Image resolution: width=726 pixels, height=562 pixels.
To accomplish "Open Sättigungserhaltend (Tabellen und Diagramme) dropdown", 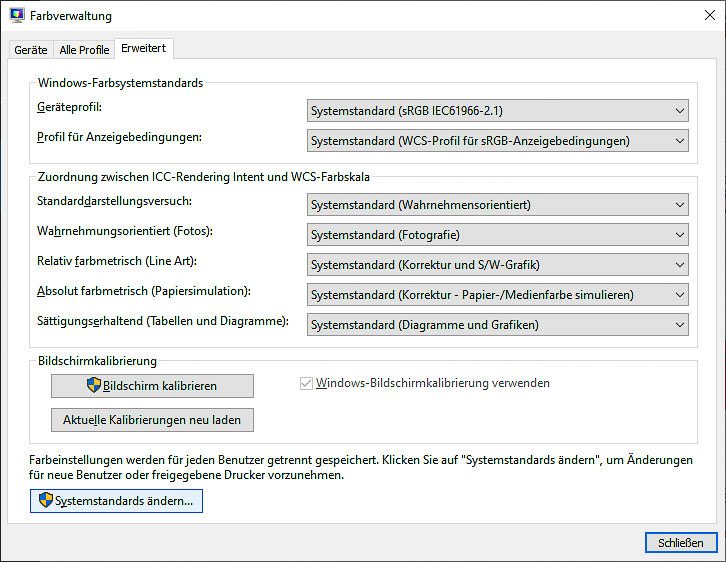I will pos(498,325).
